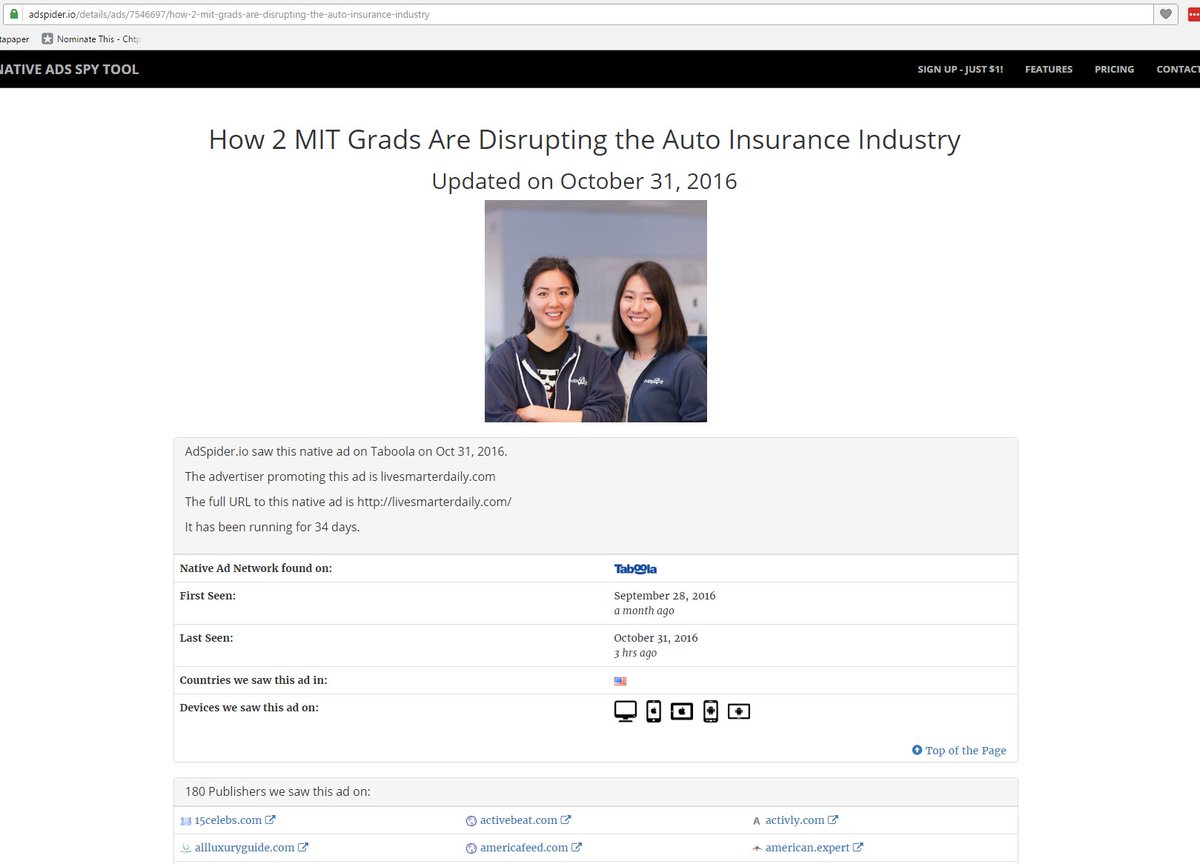Click external link icon next to allluxuryguide.com
The image size is (1200, 864).
pyautogui.click(x=303, y=847)
